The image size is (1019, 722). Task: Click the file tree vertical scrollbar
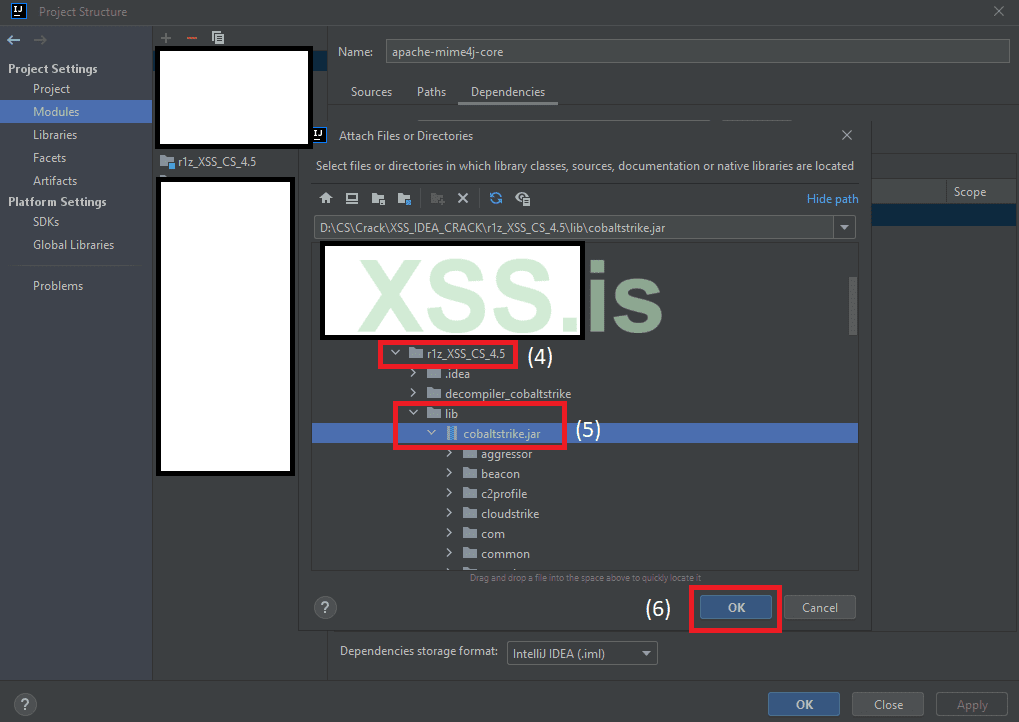point(853,306)
